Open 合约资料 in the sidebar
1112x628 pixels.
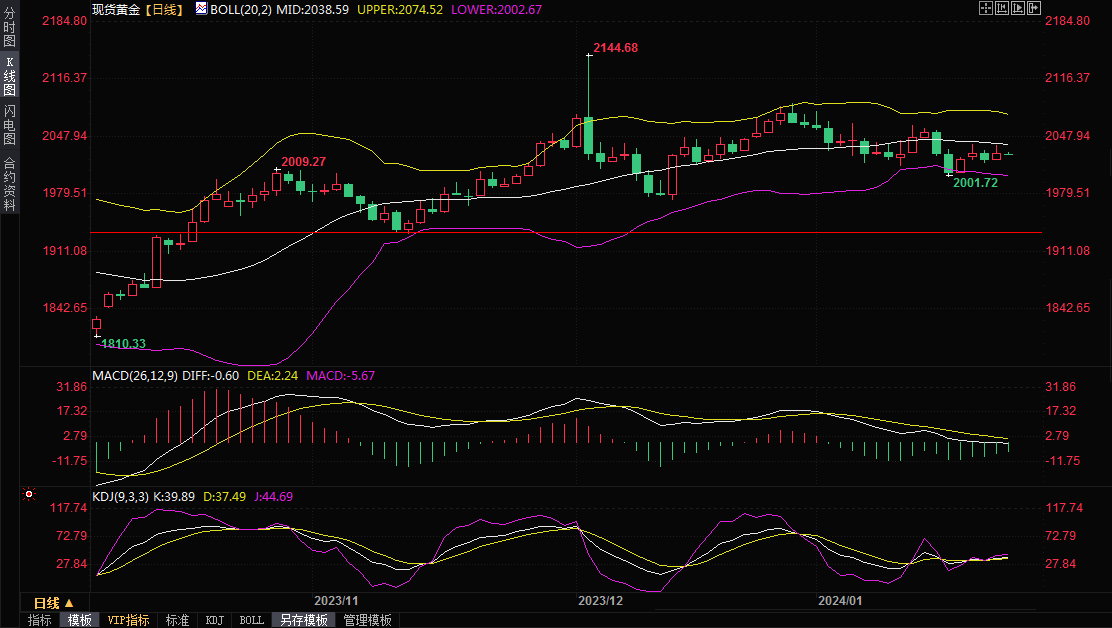(9, 183)
